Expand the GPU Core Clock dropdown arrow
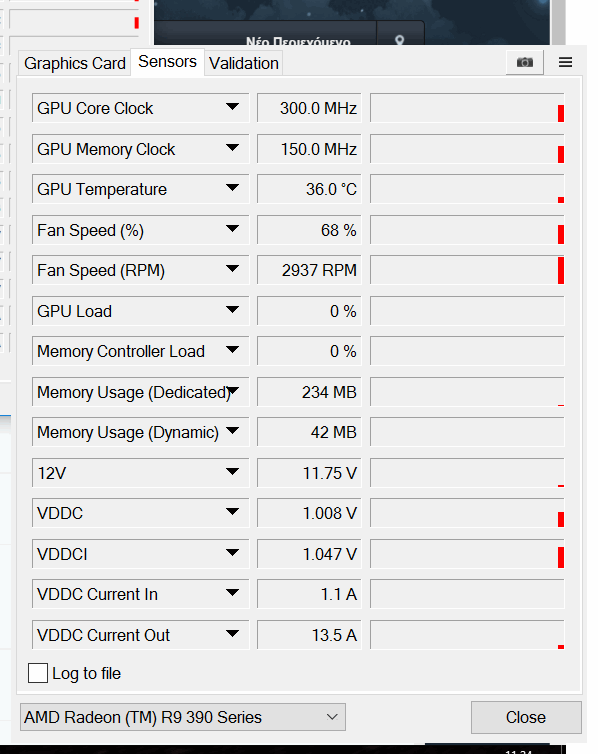Image resolution: width=598 pixels, height=754 pixels. click(233, 107)
